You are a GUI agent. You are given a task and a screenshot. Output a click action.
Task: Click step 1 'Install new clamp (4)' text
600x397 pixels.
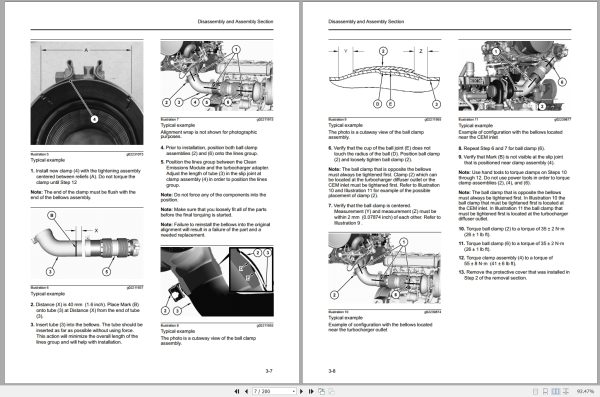86,176
